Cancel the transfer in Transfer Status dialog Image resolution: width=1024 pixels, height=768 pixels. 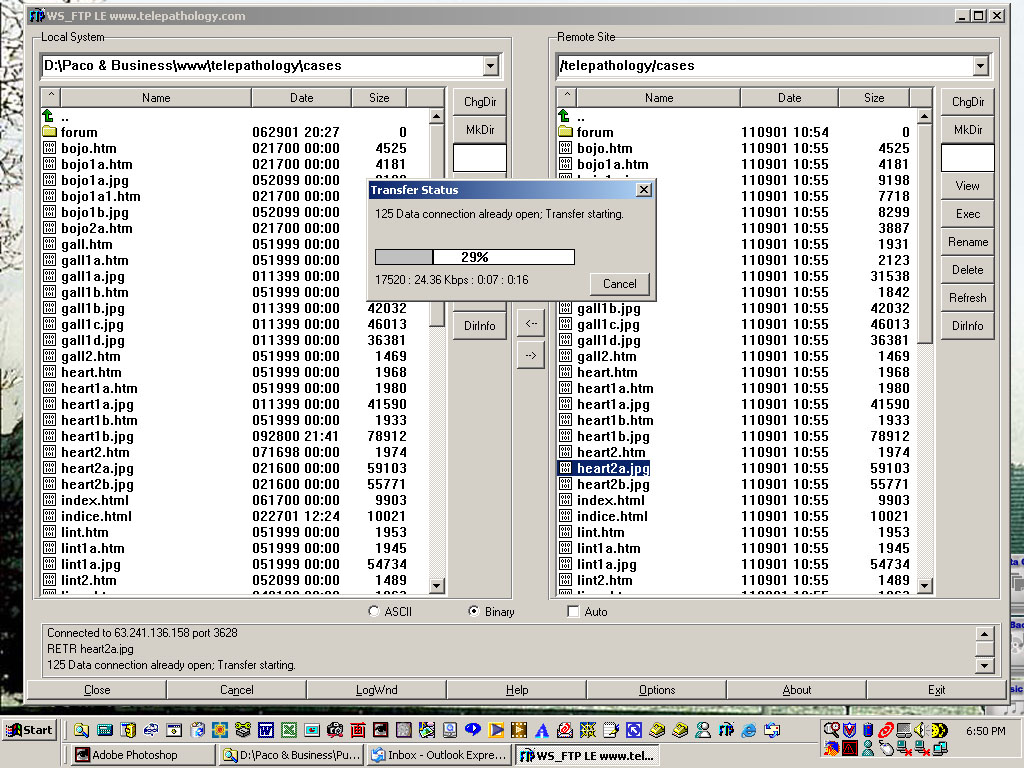tap(619, 283)
